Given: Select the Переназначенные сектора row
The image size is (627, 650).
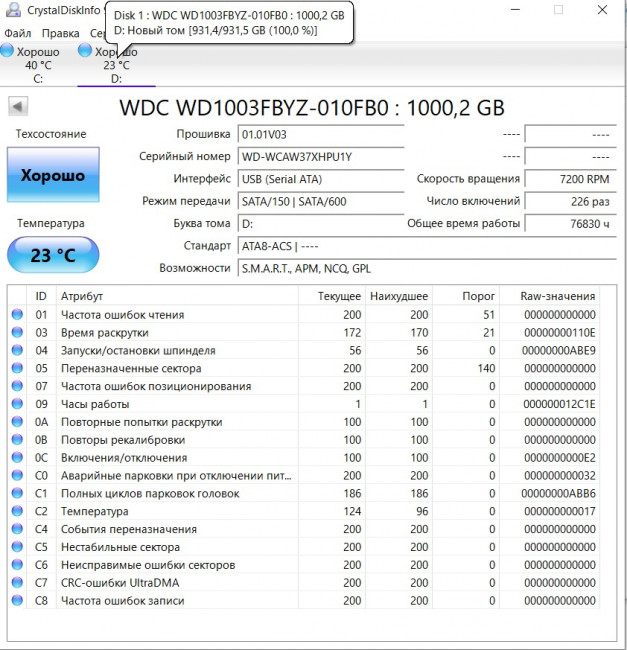Looking at the screenshot, I should click(x=303, y=368).
